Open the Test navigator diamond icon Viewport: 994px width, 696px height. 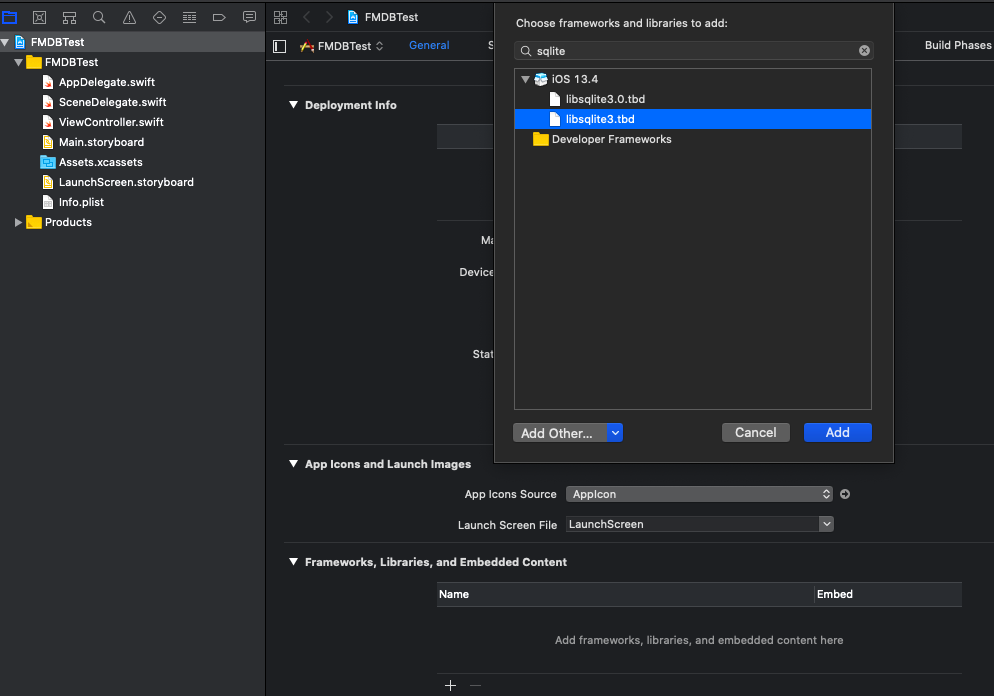(x=159, y=17)
